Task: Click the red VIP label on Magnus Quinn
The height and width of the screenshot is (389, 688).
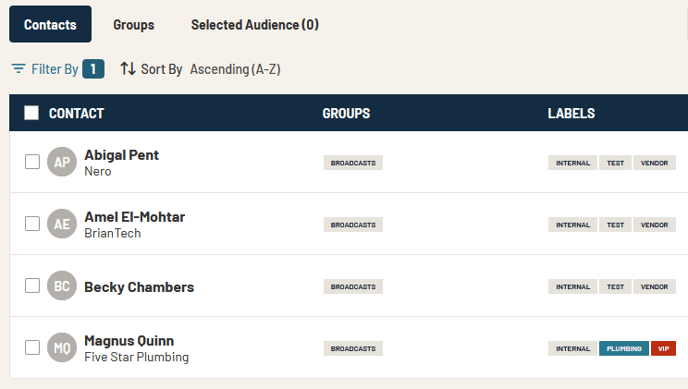Action: click(x=663, y=349)
